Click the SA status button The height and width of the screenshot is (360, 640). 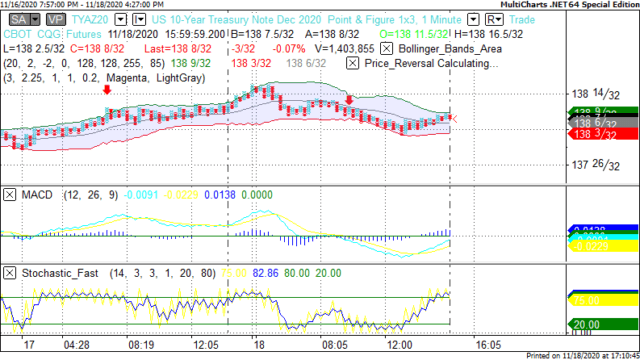click(x=19, y=20)
